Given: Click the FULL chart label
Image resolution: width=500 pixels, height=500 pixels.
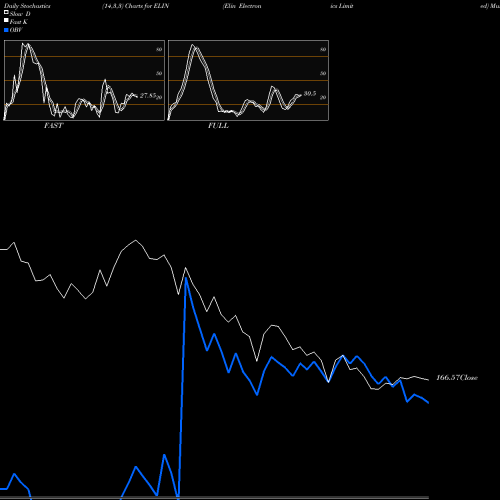Looking at the screenshot, I should [218, 126].
